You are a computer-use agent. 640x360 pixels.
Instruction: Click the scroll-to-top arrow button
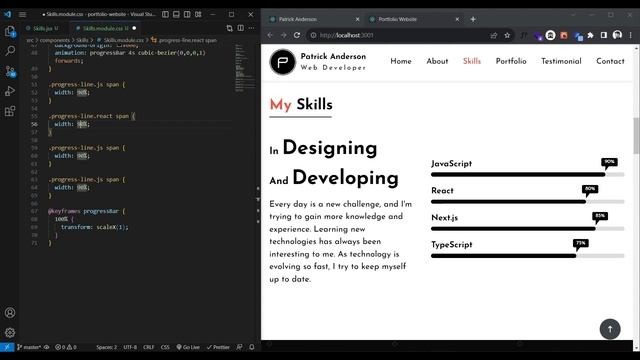coord(610,329)
